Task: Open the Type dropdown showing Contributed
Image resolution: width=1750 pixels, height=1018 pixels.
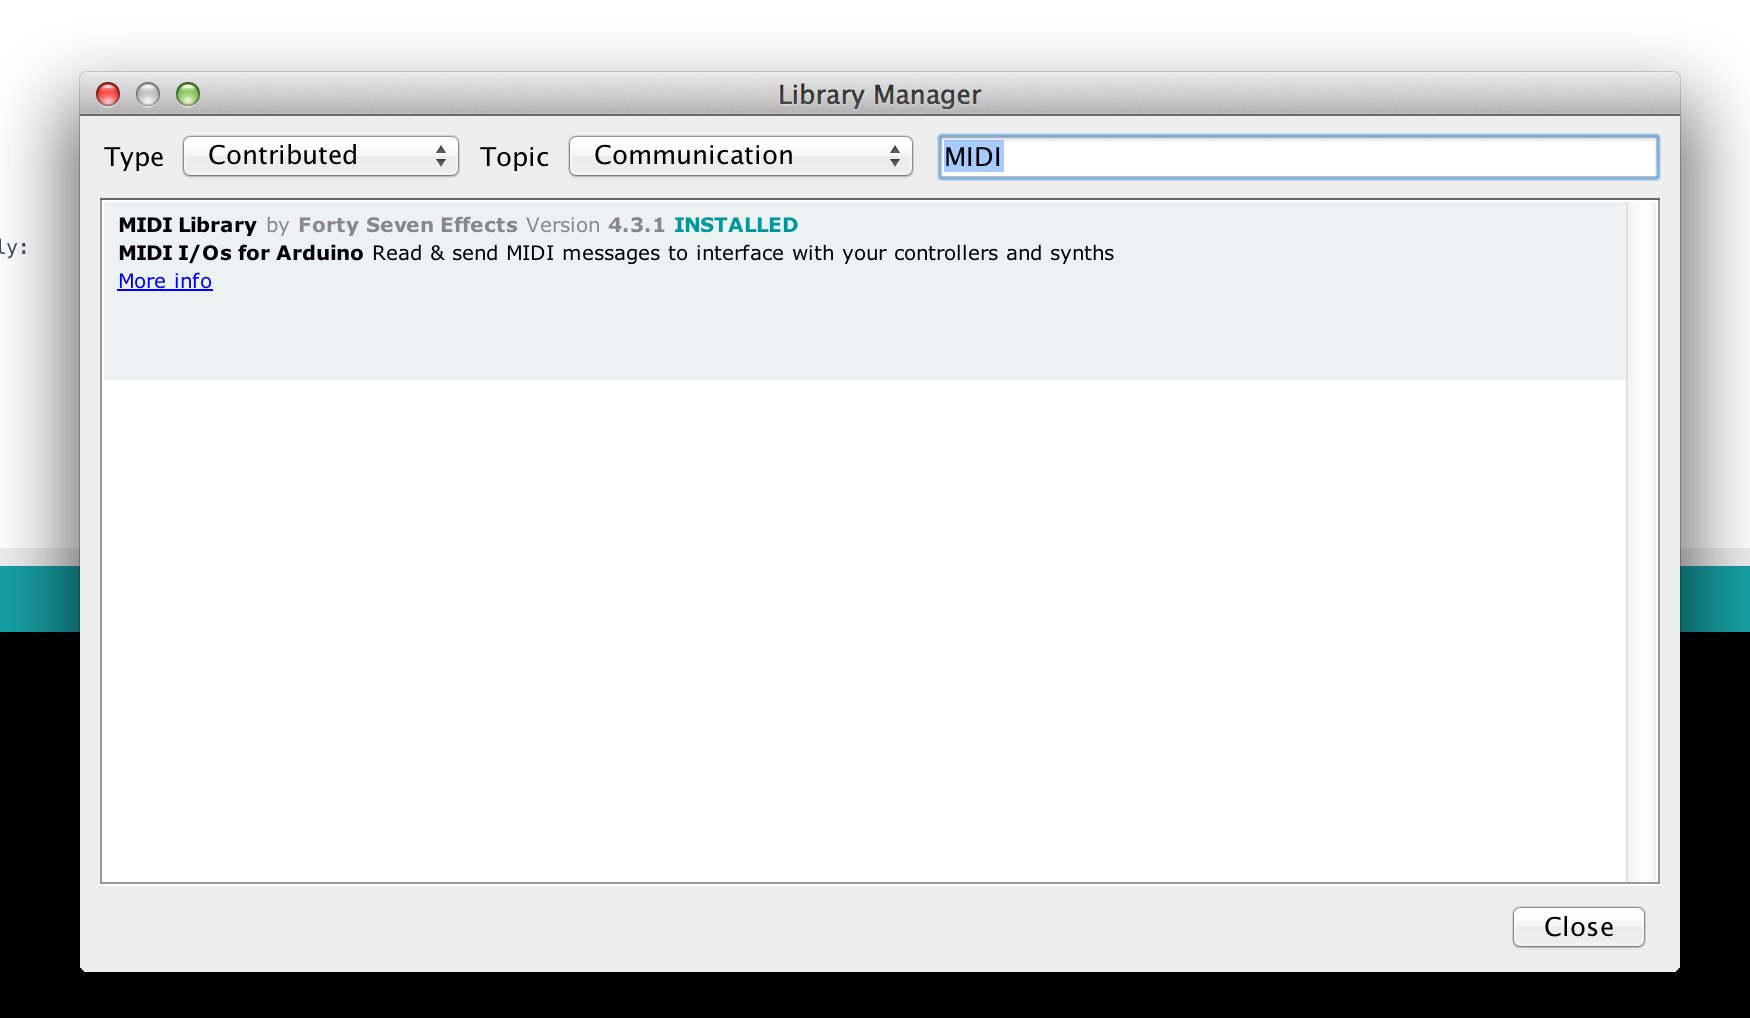Action: [320, 156]
